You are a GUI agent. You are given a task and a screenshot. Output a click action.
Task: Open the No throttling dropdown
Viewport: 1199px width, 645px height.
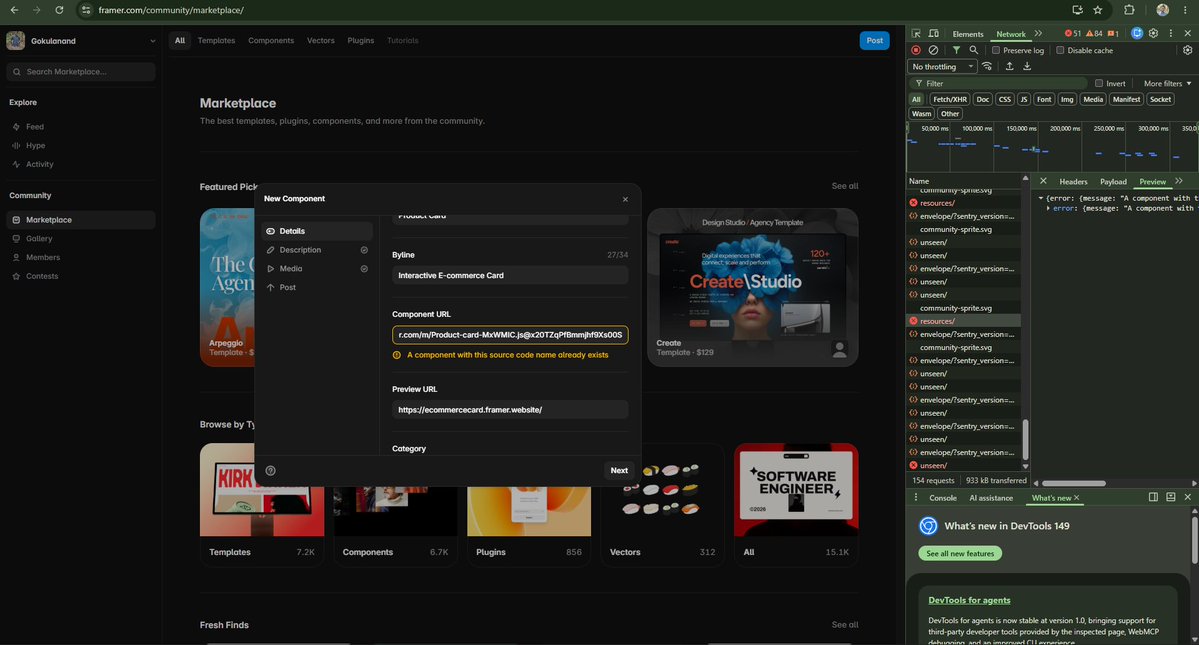pyautogui.click(x=943, y=66)
